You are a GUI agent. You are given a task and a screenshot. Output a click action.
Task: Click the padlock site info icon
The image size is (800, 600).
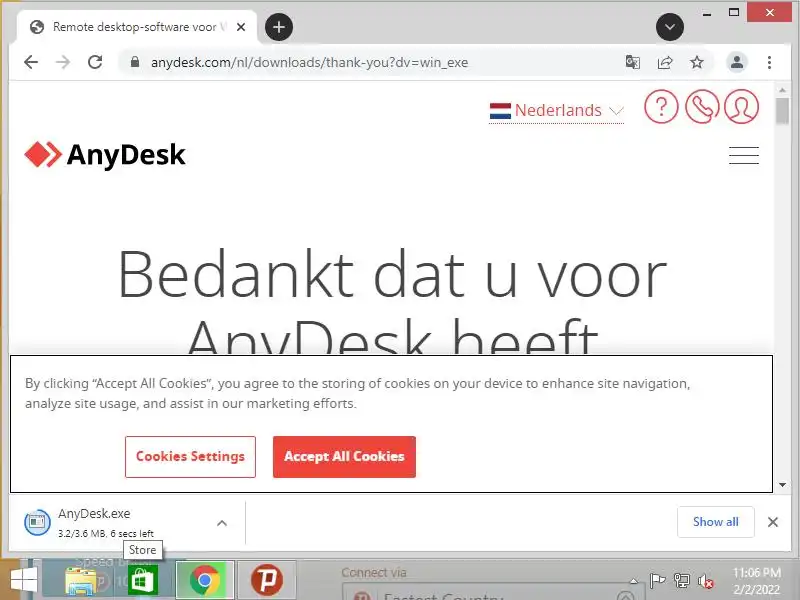pyautogui.click(x=135, y=62)
